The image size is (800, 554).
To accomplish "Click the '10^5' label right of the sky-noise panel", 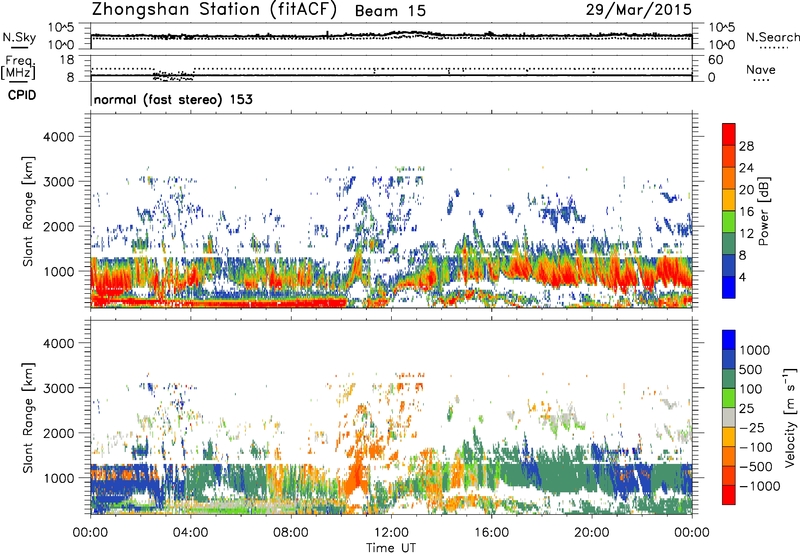I will pos(722,28).
